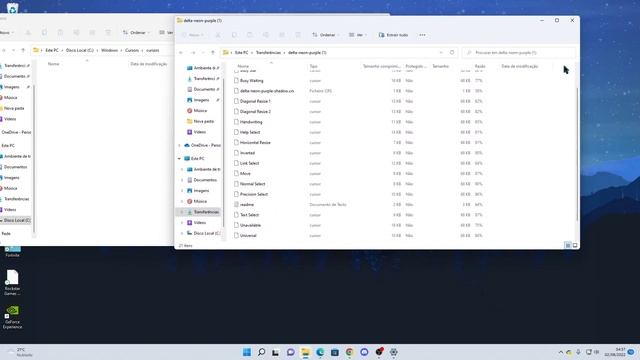Click the Delete trash icon in the cursors window toolbar
The image size is (640, 360).
click(x=108, y=33)
